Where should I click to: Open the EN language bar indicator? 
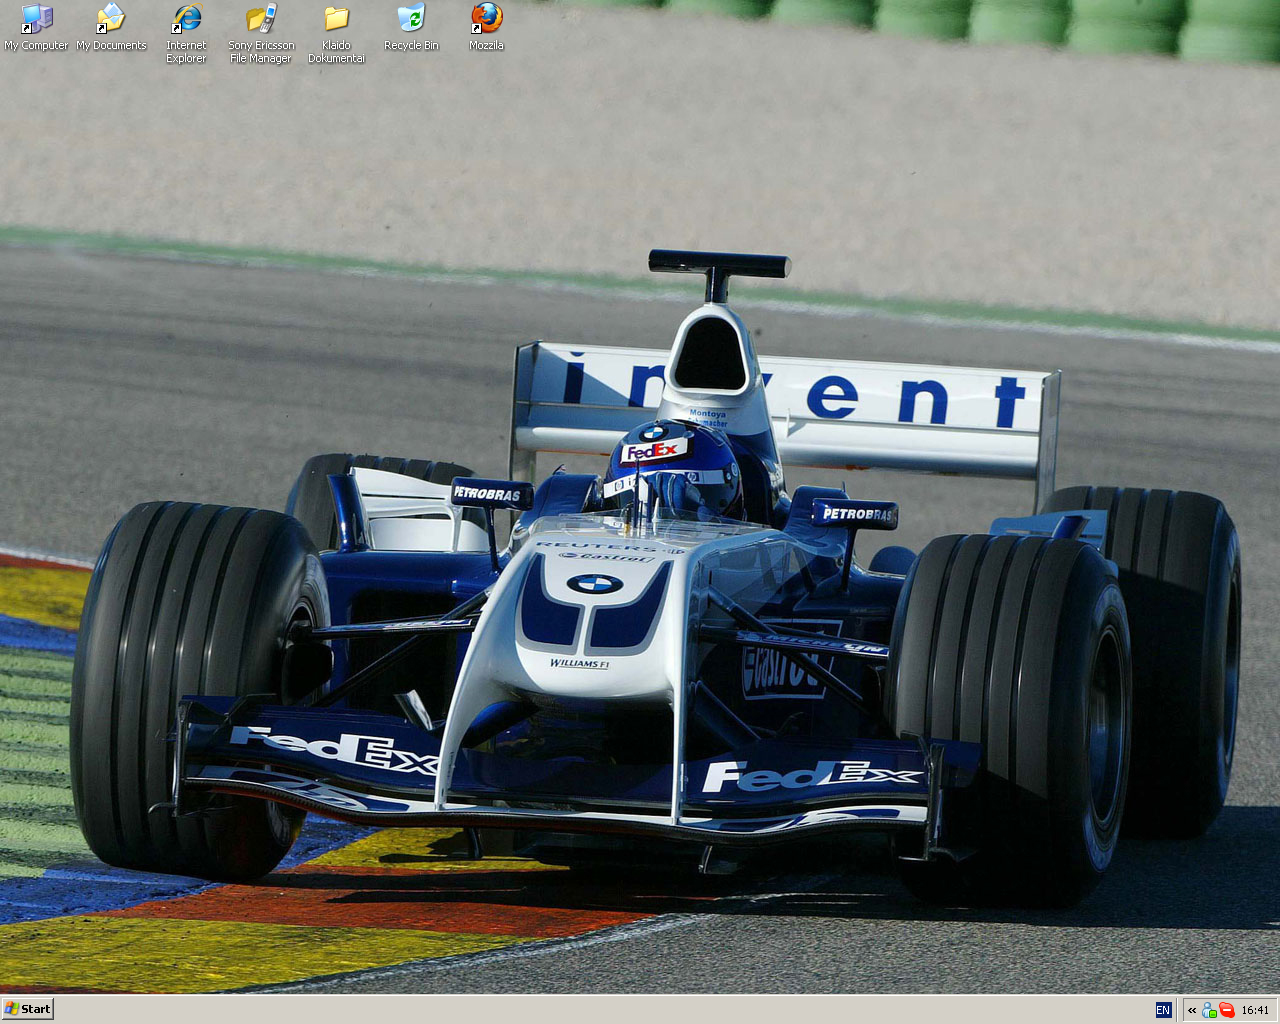pyautogui.click(x=1163, y=1010)
